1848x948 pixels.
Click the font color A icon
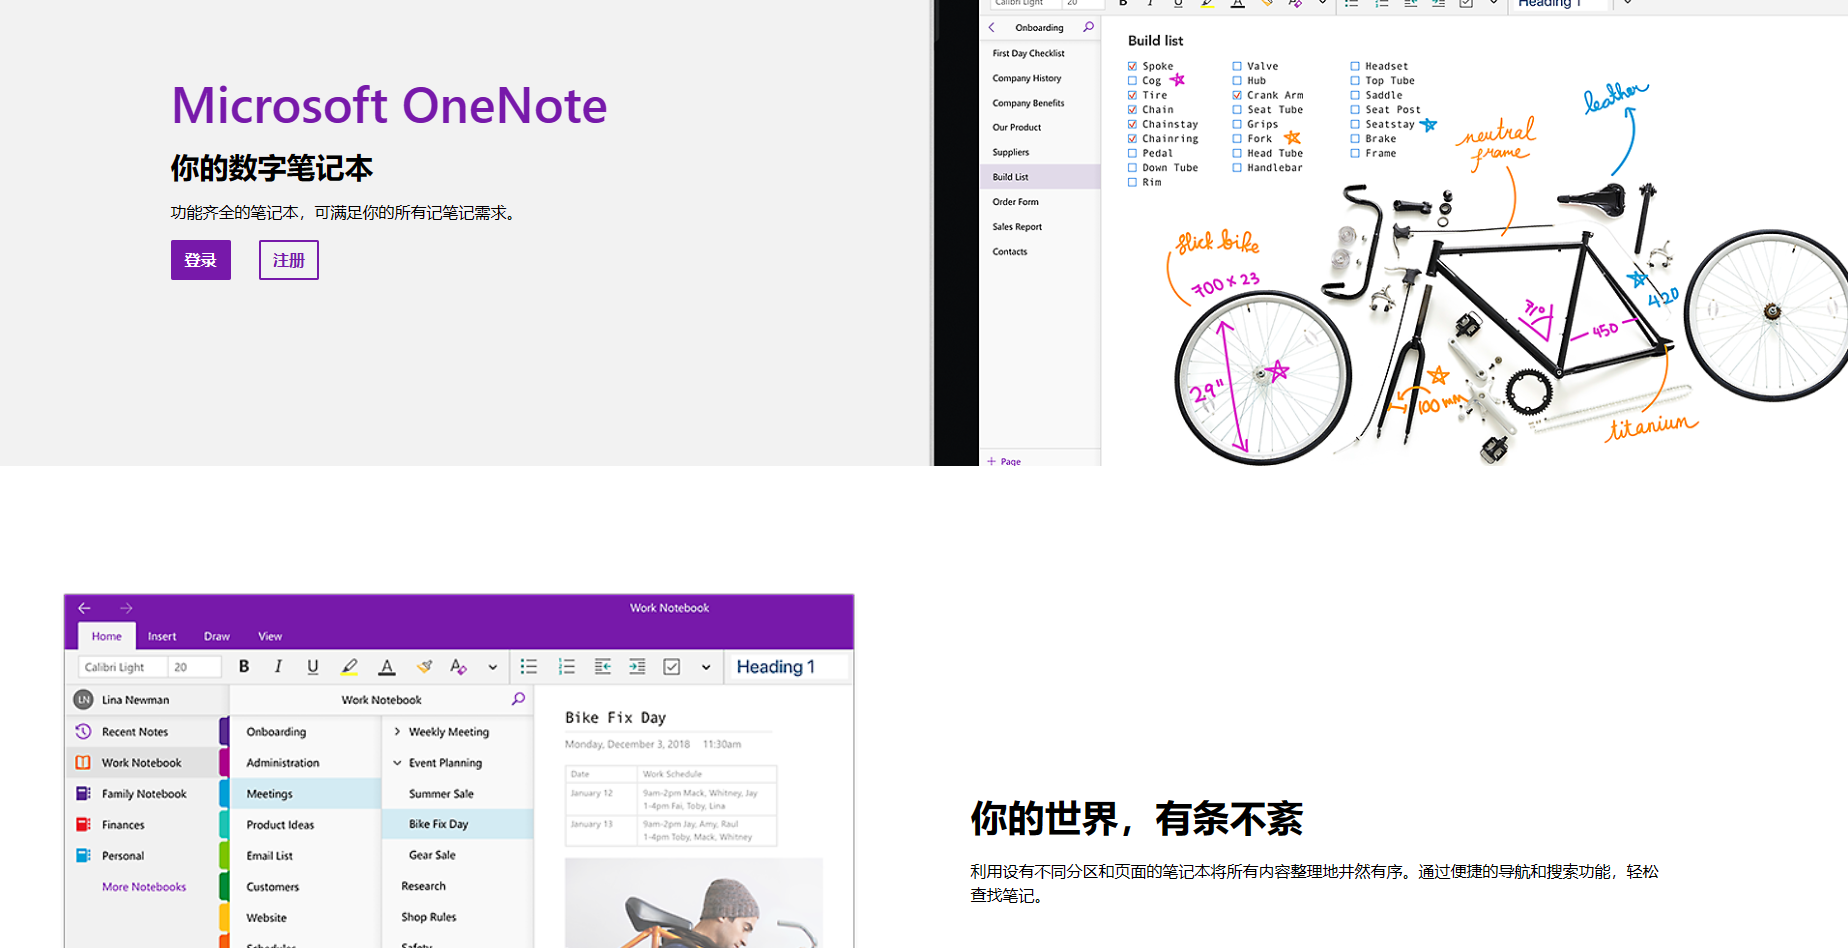click(387, 667)
